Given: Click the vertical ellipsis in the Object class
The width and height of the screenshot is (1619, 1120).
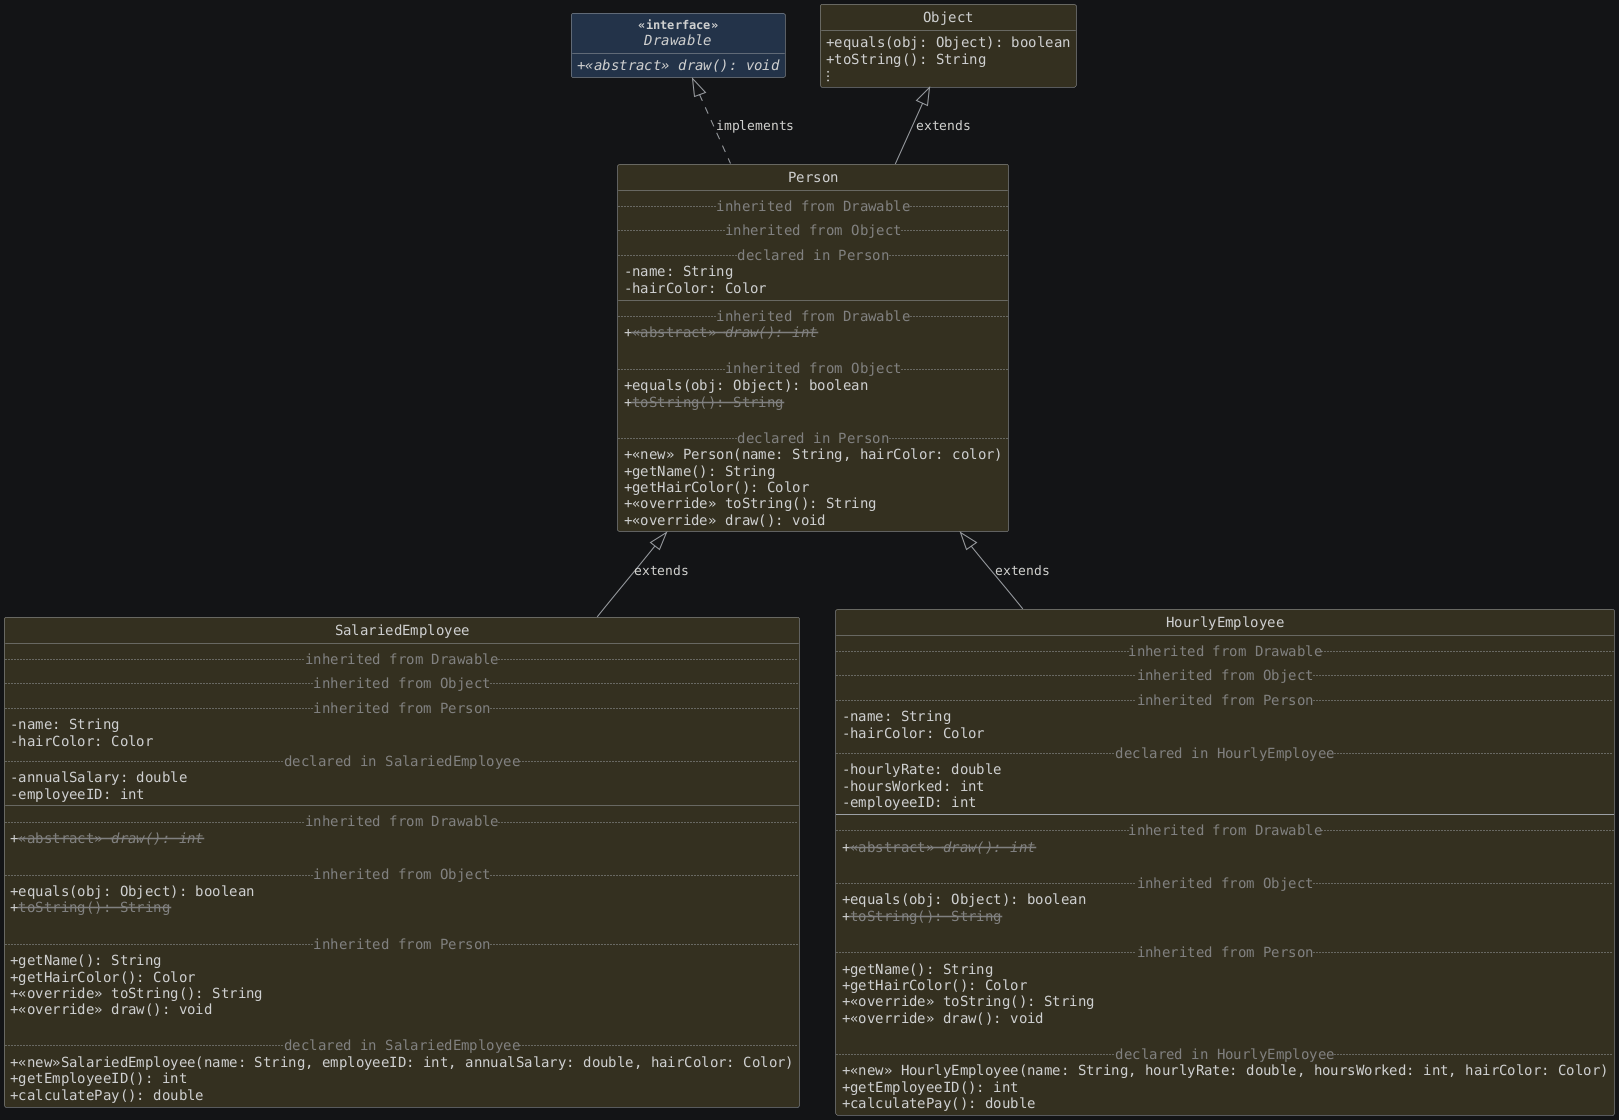Looking at the screenshot, I should pyautogui.click(x=828, y=76).
